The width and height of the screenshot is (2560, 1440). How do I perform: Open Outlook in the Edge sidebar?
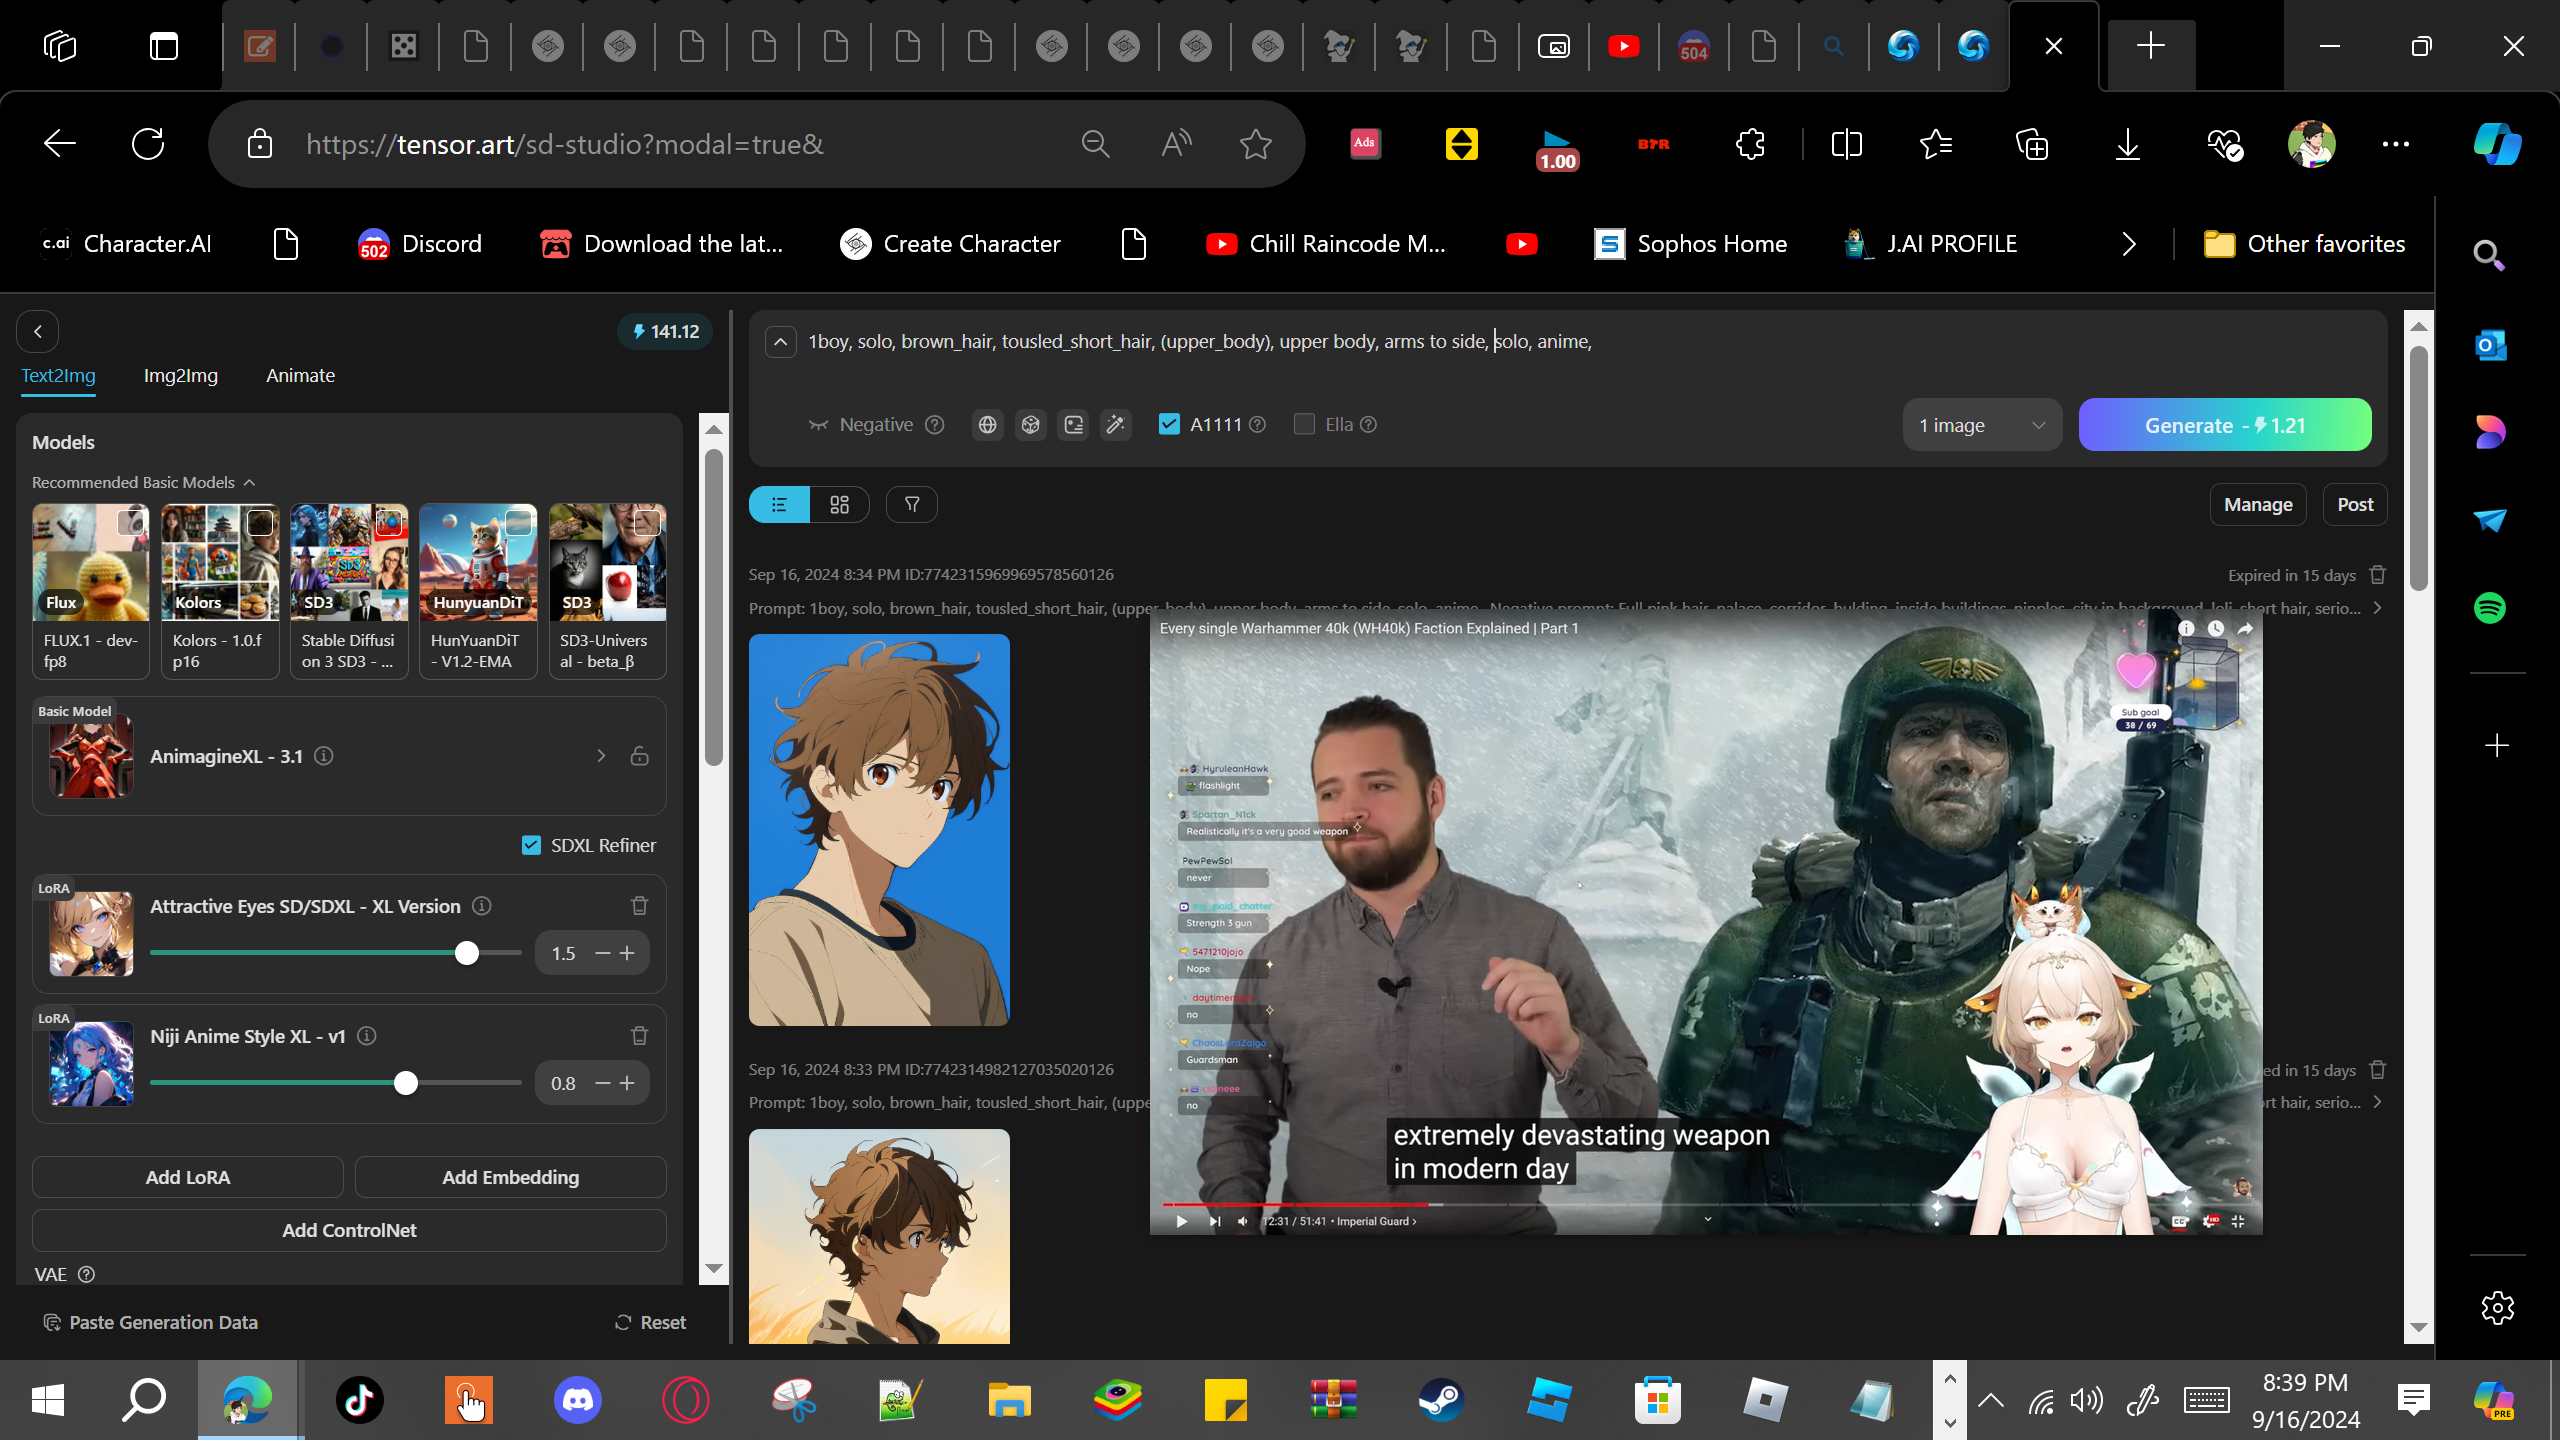point(2490,345)
